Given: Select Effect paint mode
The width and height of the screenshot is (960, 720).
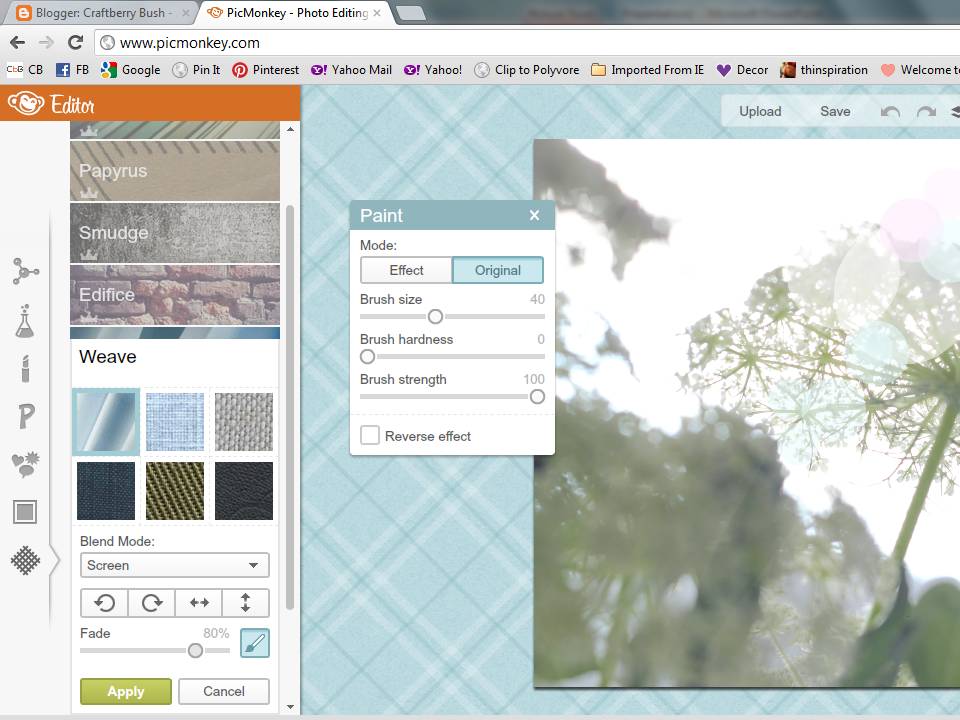Looking at the screenshot, I should pyautogui.click(x=407, y=270).
